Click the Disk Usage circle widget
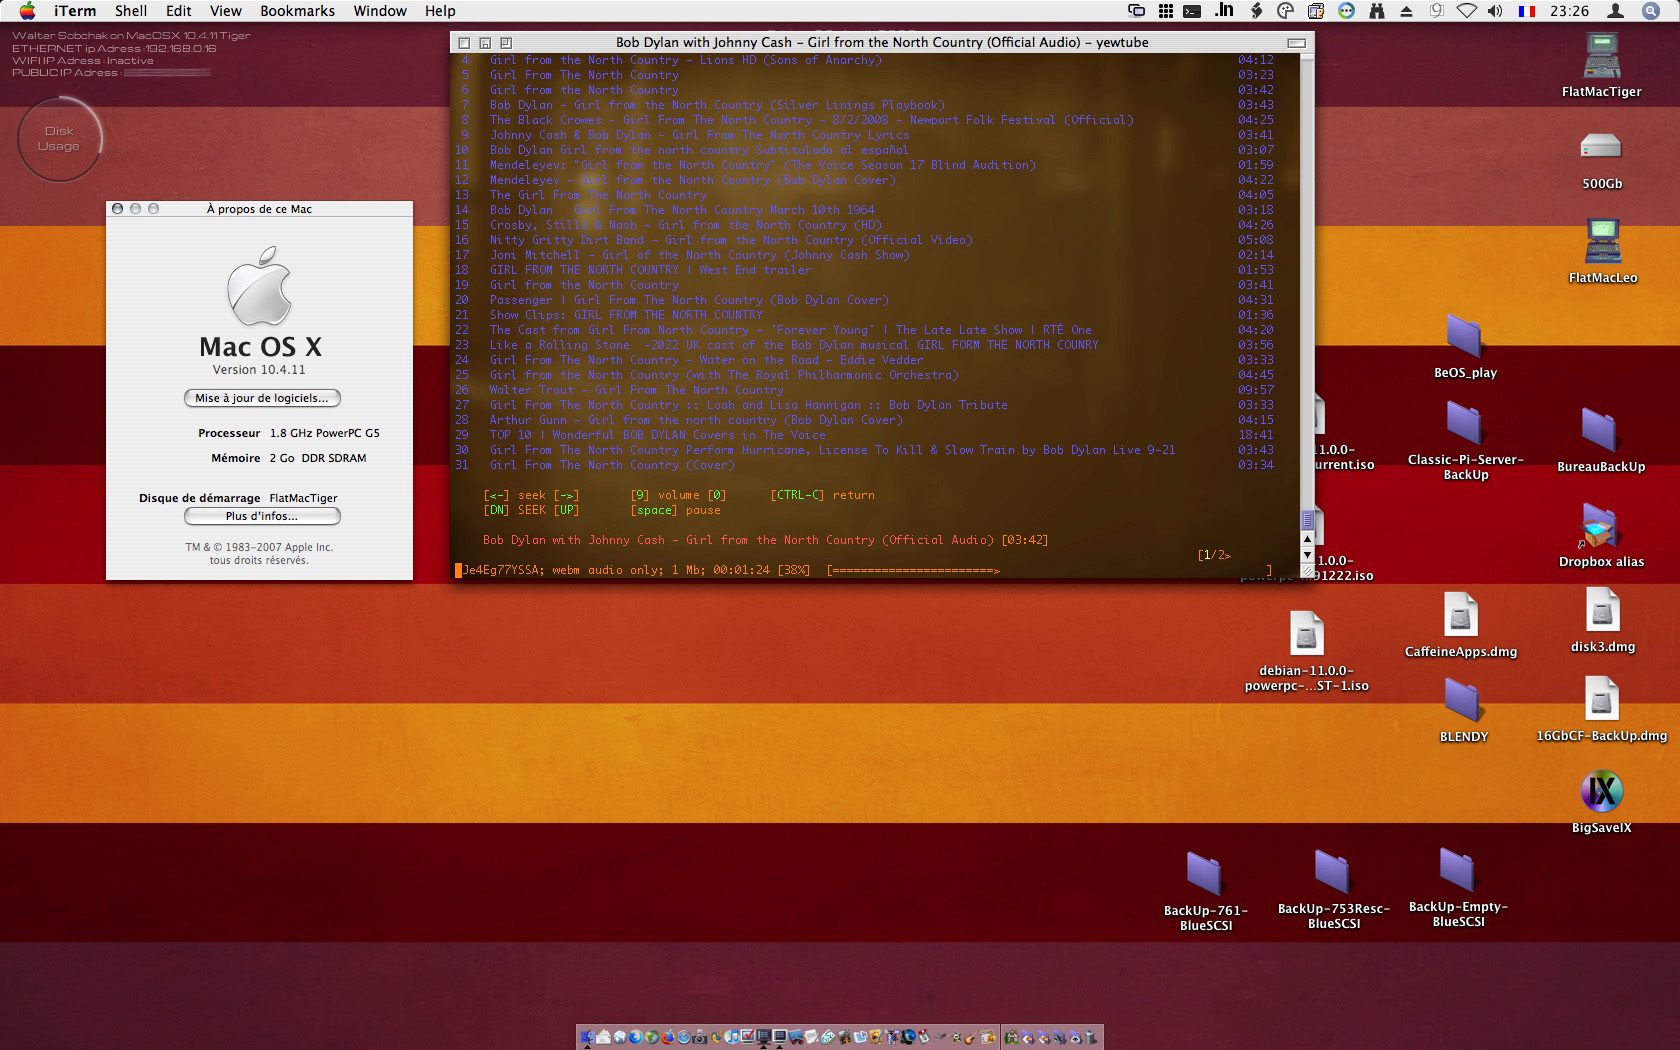This screenshot has width=1680, height=1050. click(59, 139)
